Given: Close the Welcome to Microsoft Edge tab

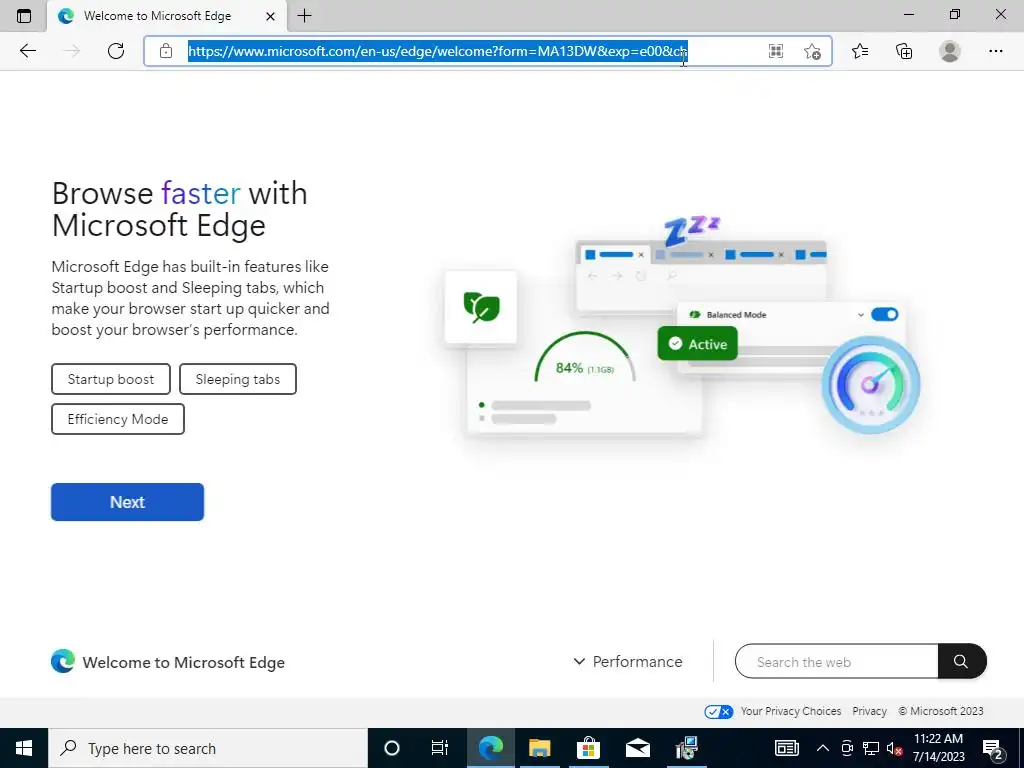Looking at the screenshot, I should pyautogui.click(x=270, y=16).
